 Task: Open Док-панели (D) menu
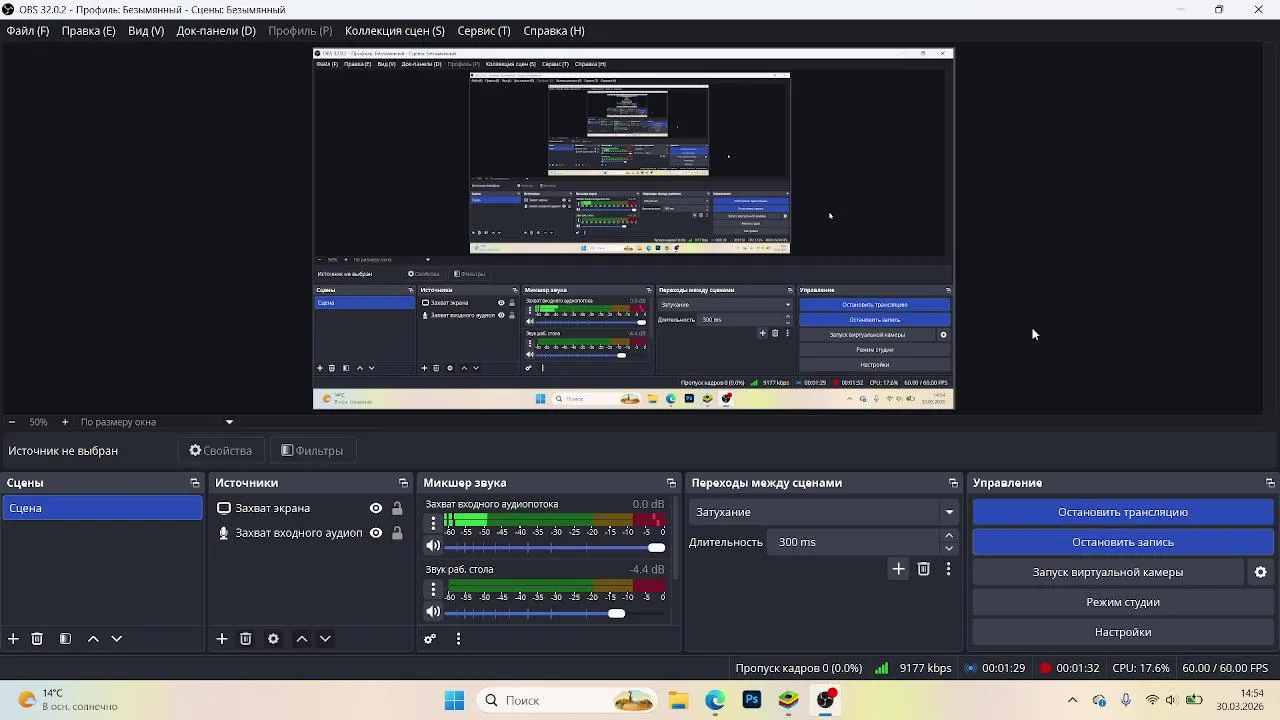point(216,31)
